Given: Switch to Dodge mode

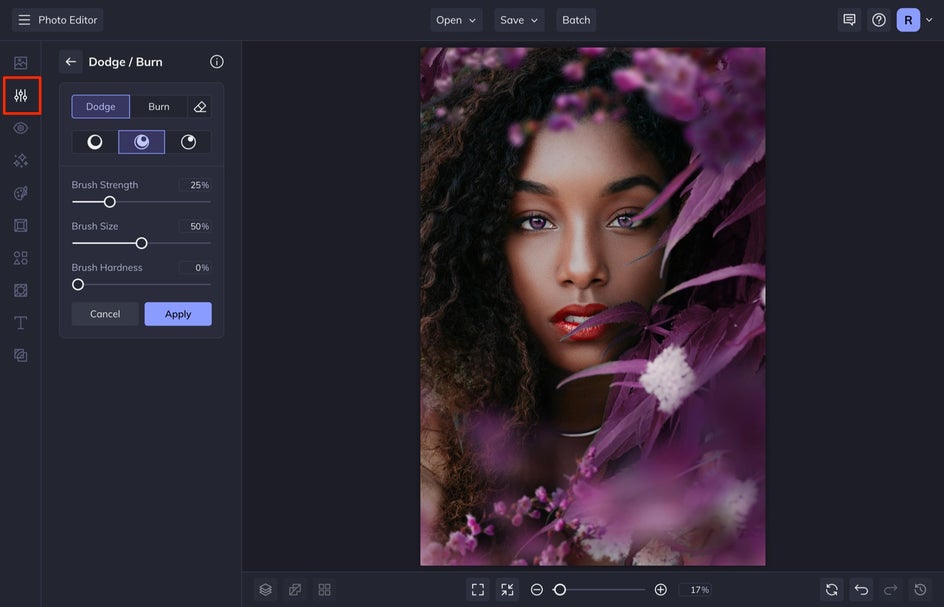Looking at the screenshot, I should pos(101,107).
